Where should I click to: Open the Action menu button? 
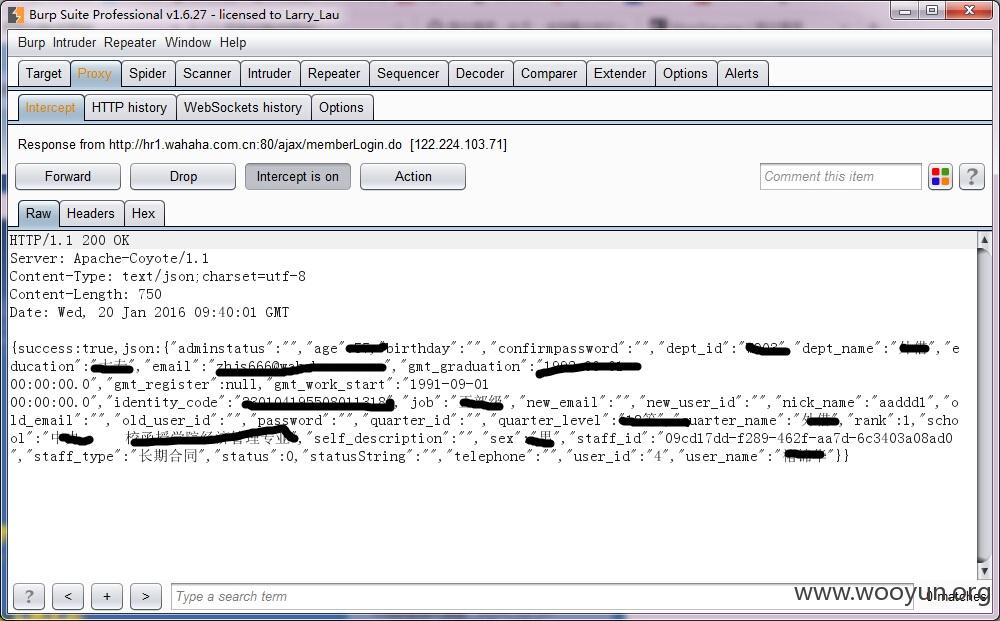413,177
